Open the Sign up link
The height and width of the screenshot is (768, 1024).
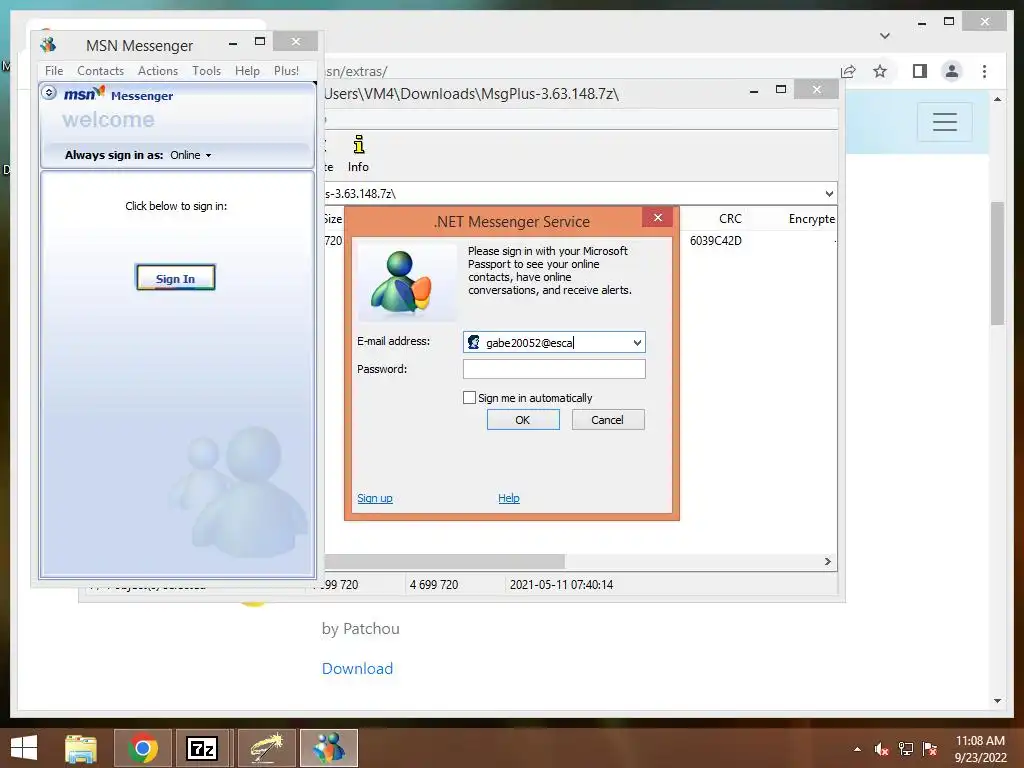(375, 498)
